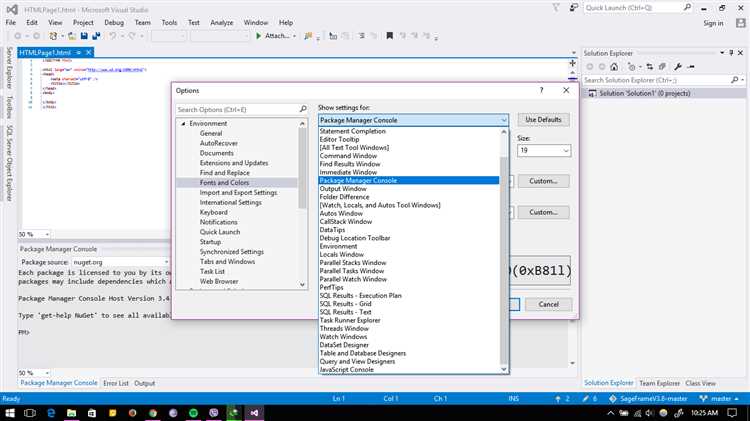750x421 pixels.
Task: Open Microsoft Edge from the taskbar
Action: click(51, 413)
